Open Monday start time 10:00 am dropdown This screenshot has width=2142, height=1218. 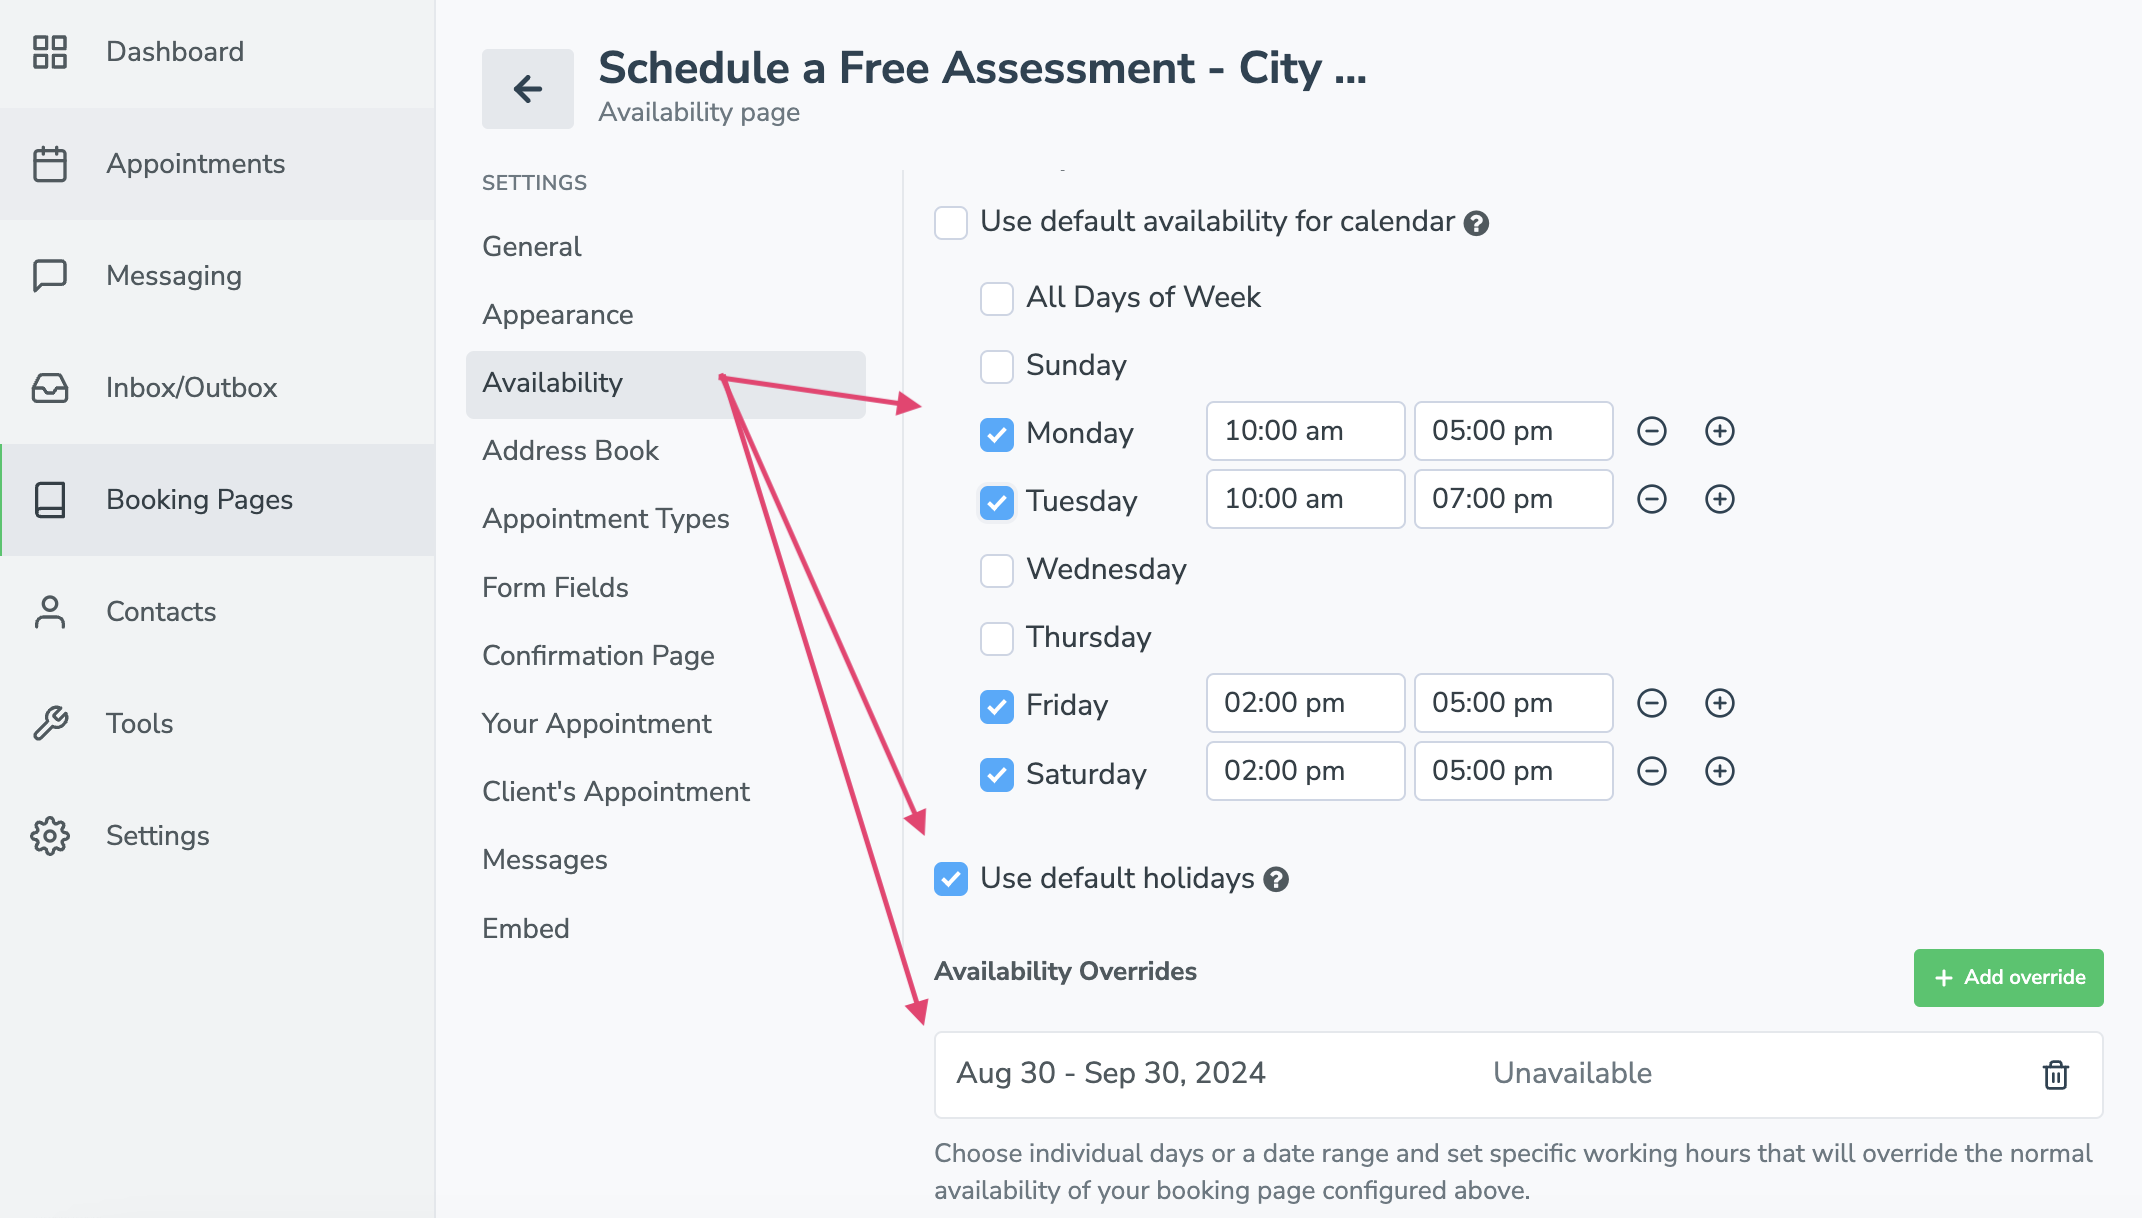coord(1305,431)
